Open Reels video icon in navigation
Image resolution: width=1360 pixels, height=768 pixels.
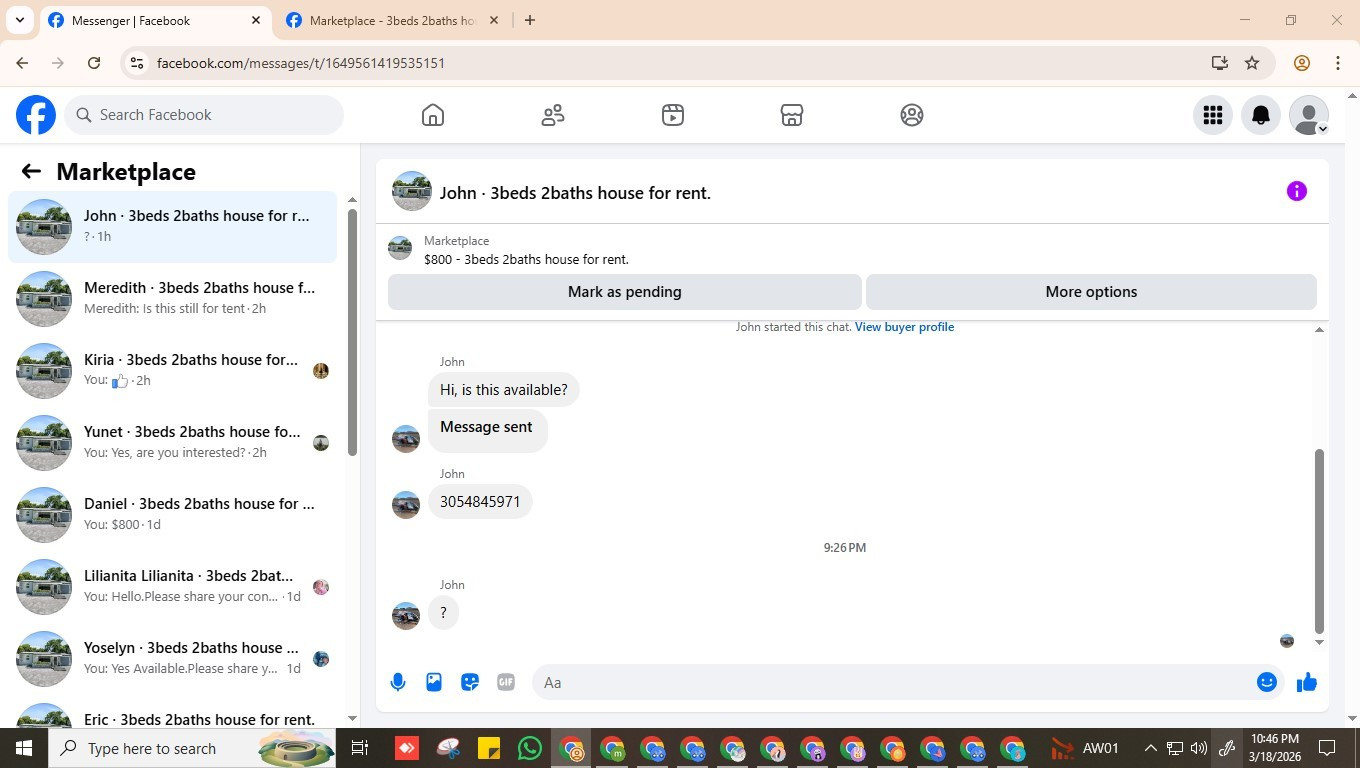(x=673, y=115)
